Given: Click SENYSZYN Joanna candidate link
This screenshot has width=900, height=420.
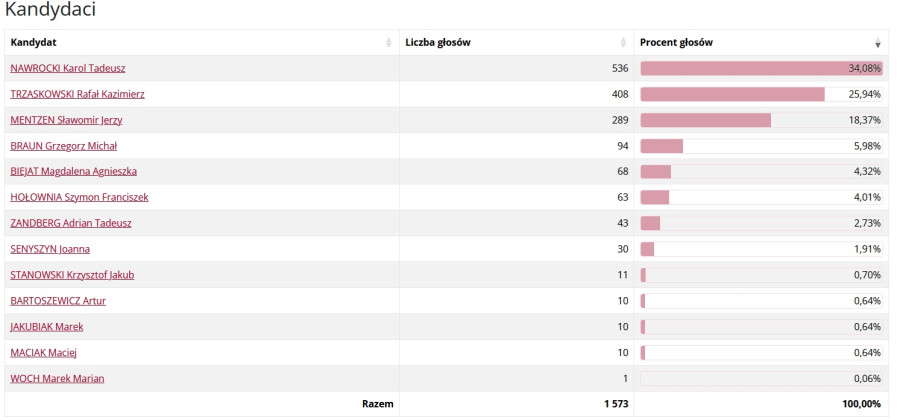Looking at the screenshot, I should point(50,249).
